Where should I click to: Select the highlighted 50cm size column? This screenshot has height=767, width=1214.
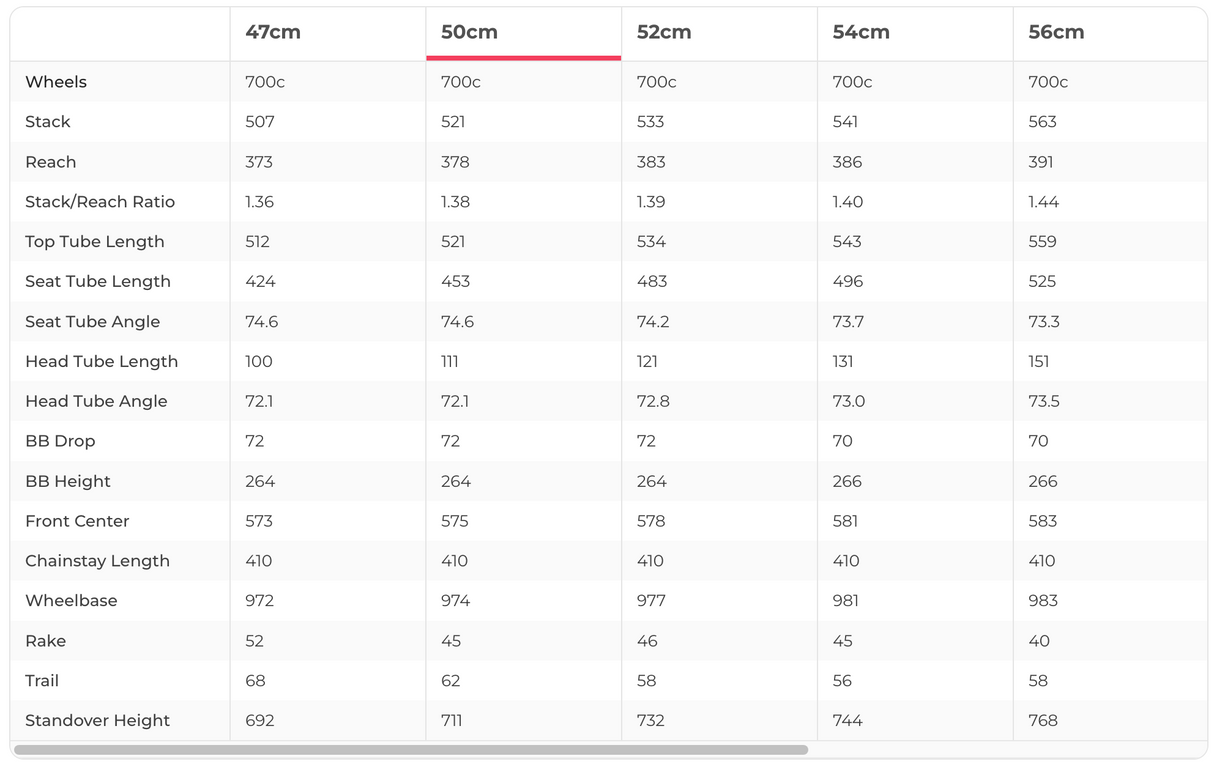click(469, 32)
